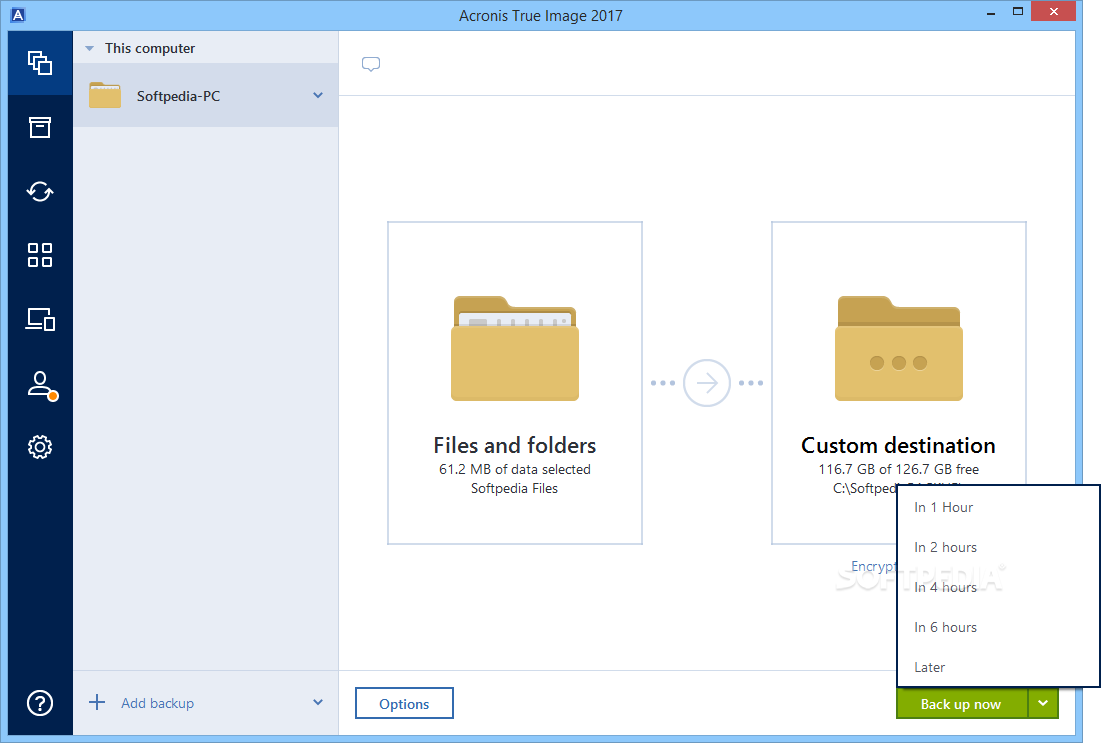This screenshot has width=1101, height=743.
Task: Choose In 2 hours from menu
Action: click(x=998, y=547)
